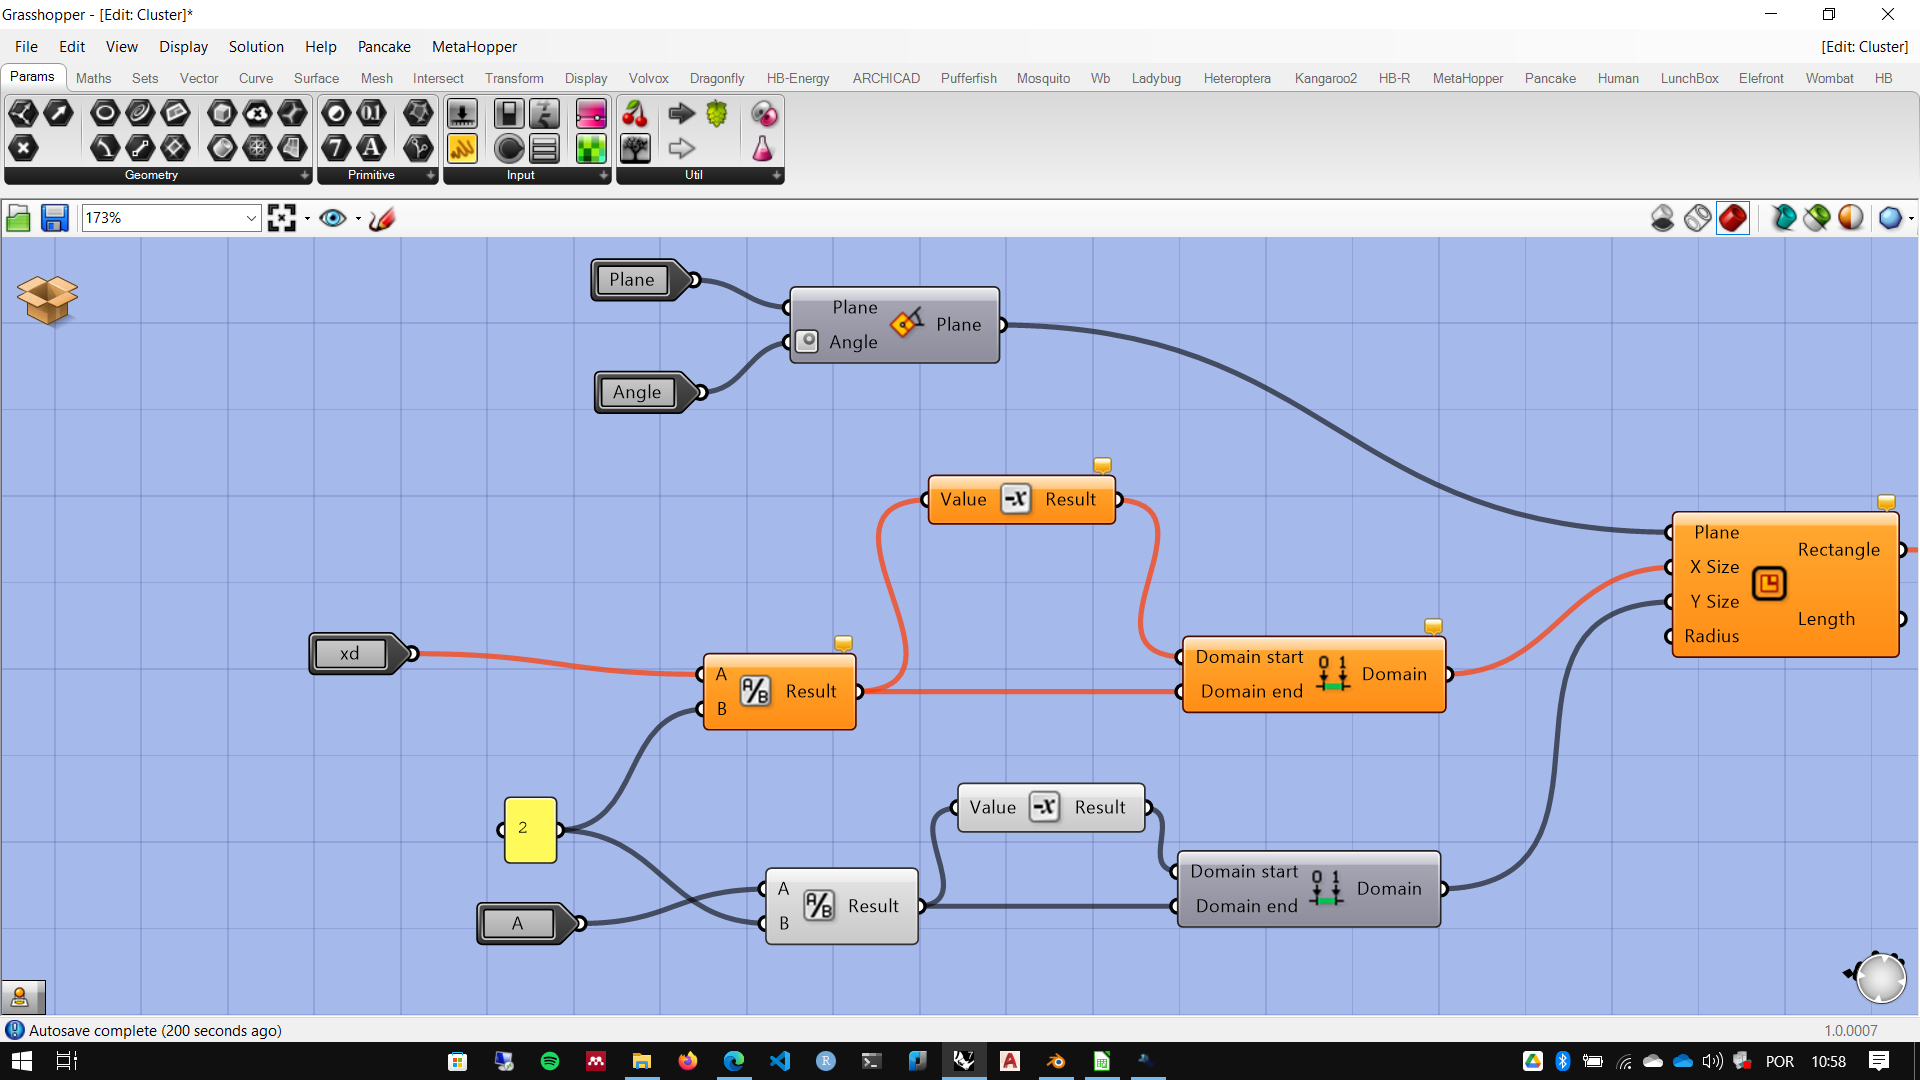Click the grey Domain component output
The height and width of the screenshot is (1080, 1920).
click(x=1389, y=888)
